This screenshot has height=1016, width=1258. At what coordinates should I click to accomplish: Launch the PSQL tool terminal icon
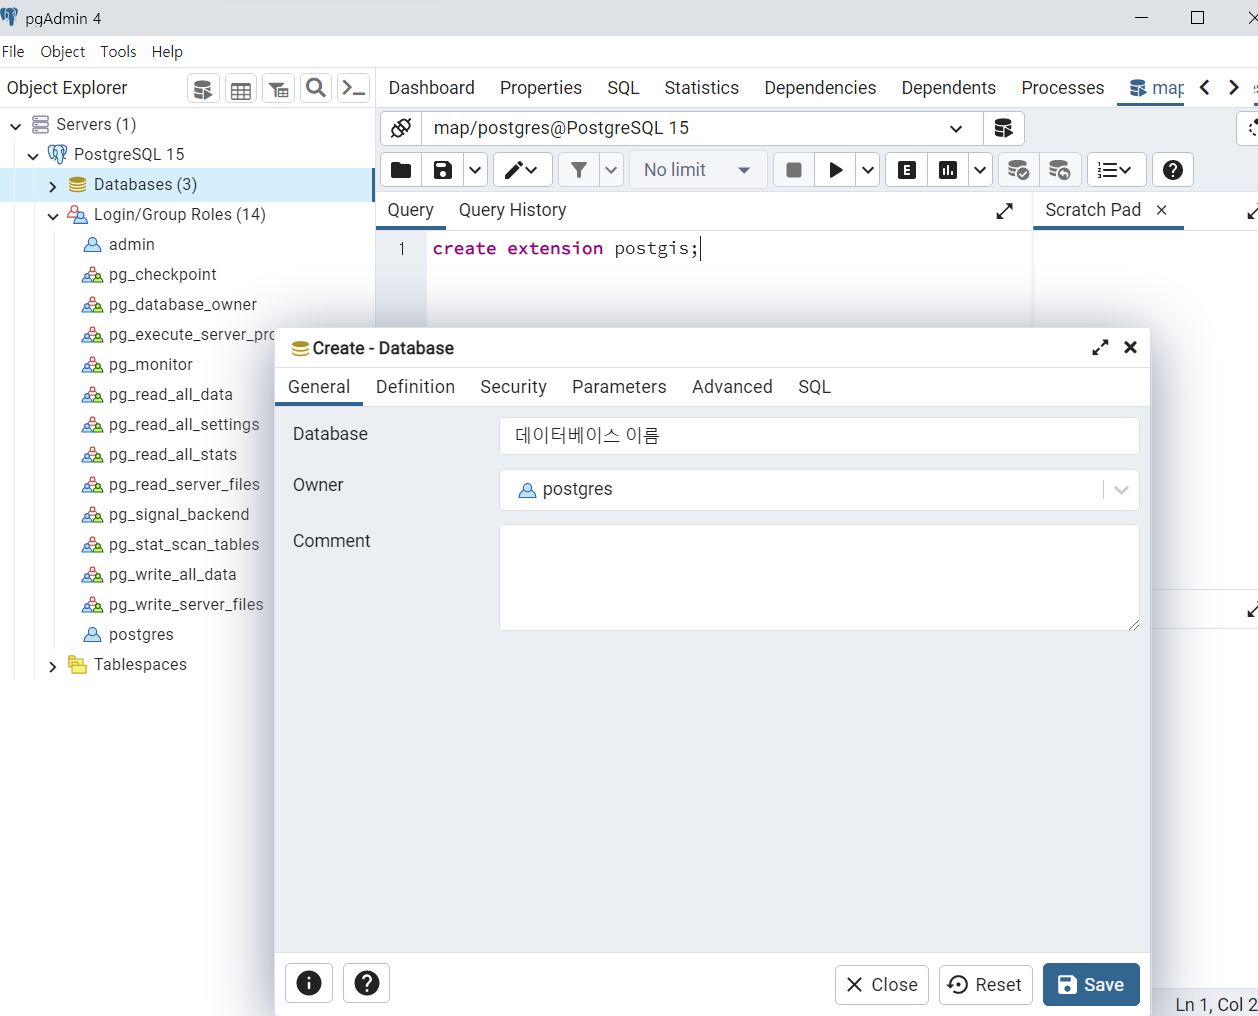(354, 89)
